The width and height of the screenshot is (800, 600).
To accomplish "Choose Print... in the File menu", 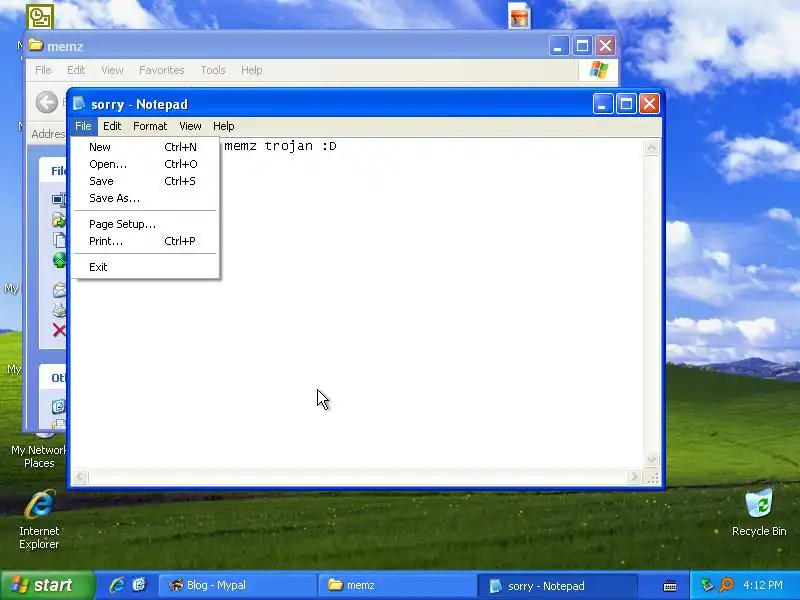I will (x=145, y=241).
